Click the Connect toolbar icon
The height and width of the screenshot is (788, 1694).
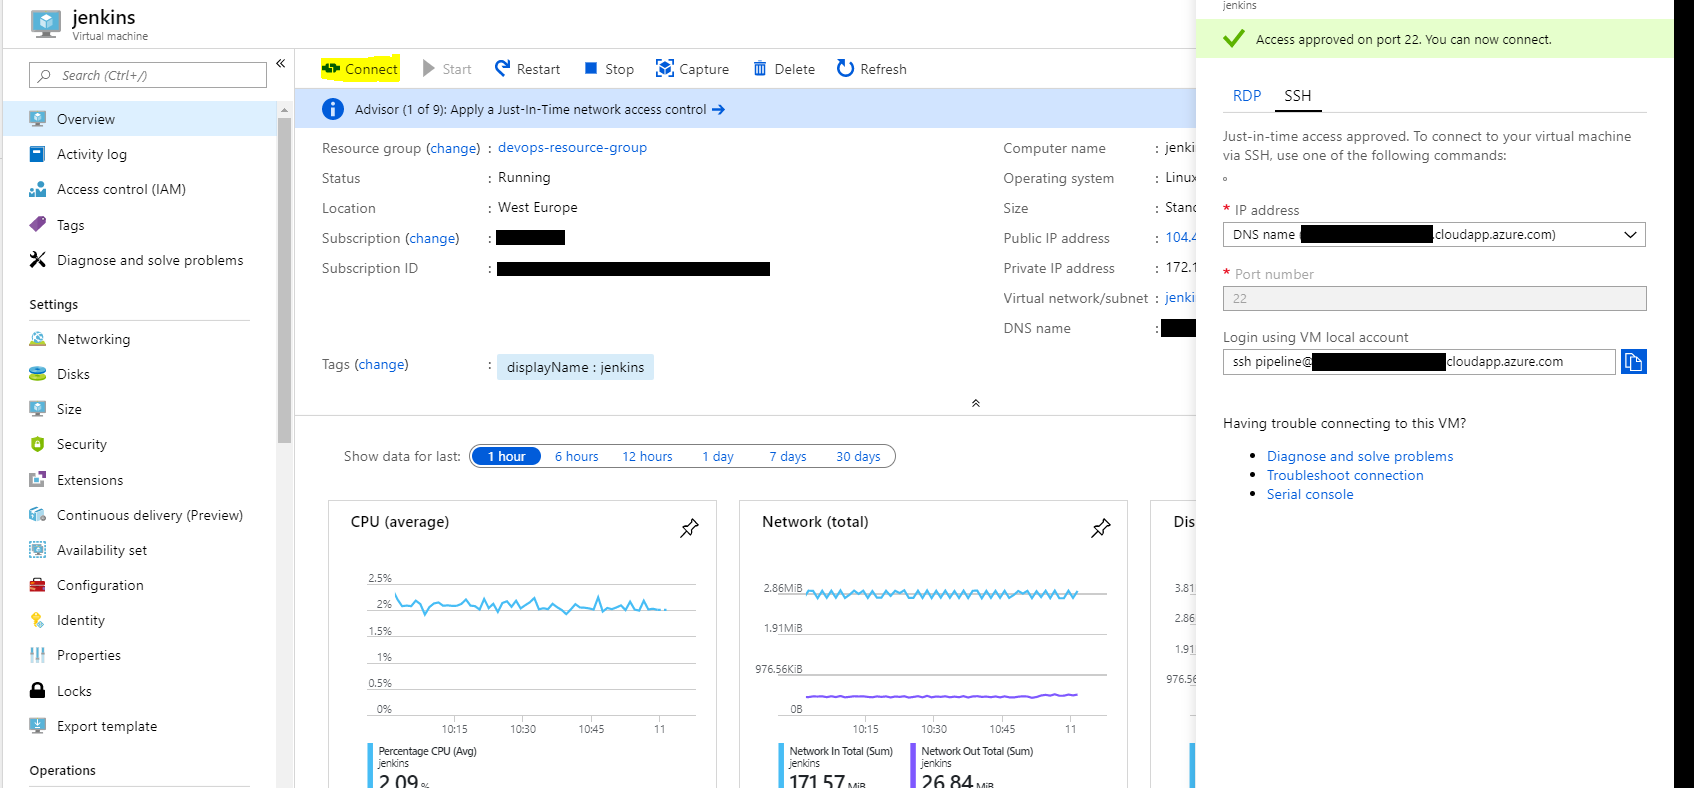[331, 68]
